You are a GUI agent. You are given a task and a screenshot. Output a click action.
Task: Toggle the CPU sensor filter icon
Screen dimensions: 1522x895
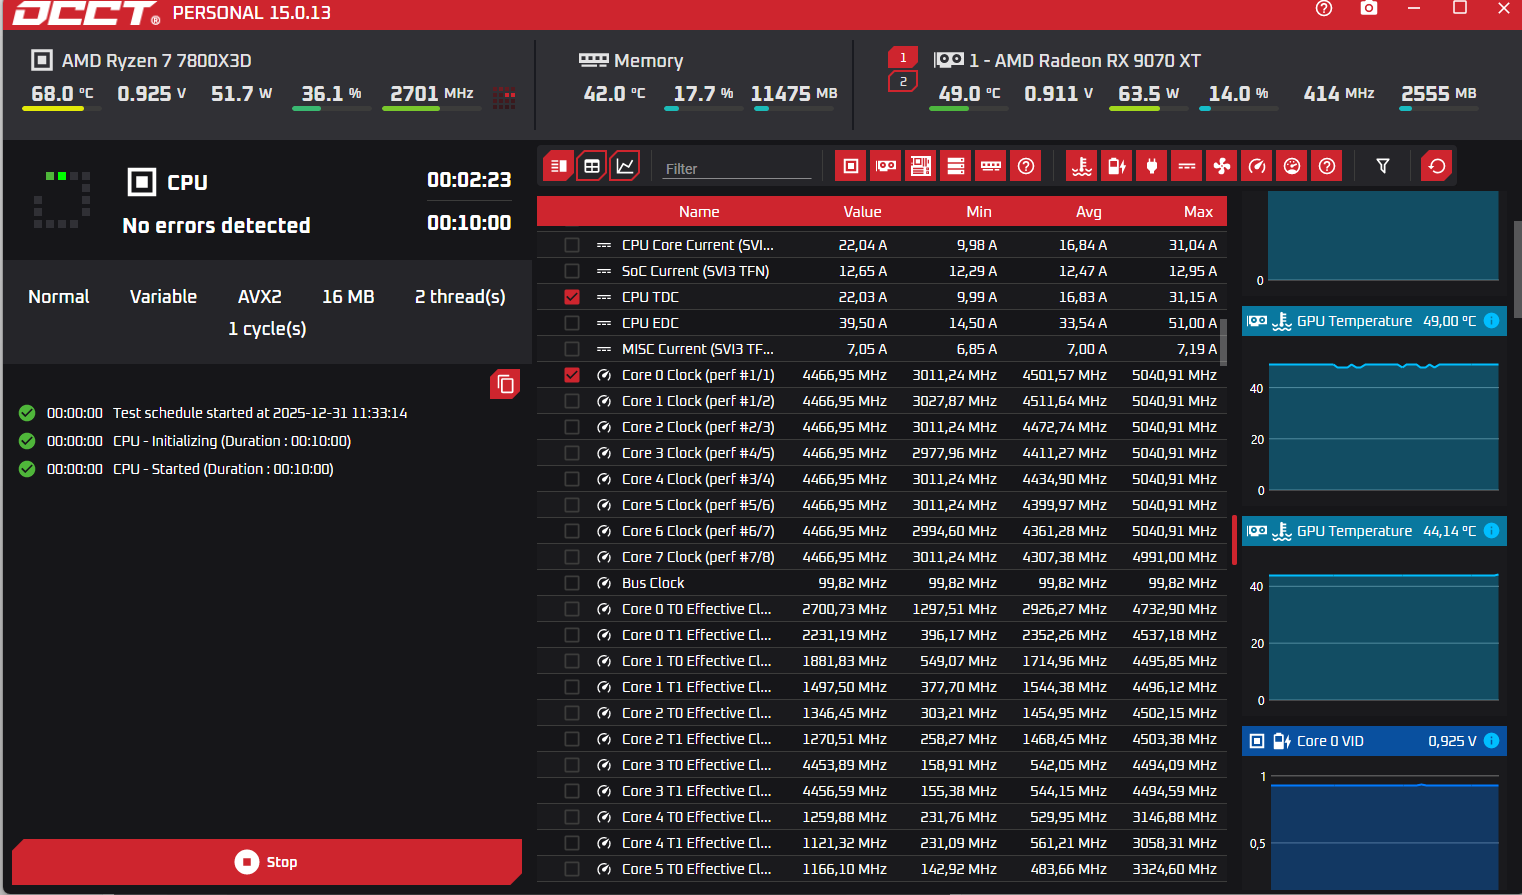(x=851, y=166)
